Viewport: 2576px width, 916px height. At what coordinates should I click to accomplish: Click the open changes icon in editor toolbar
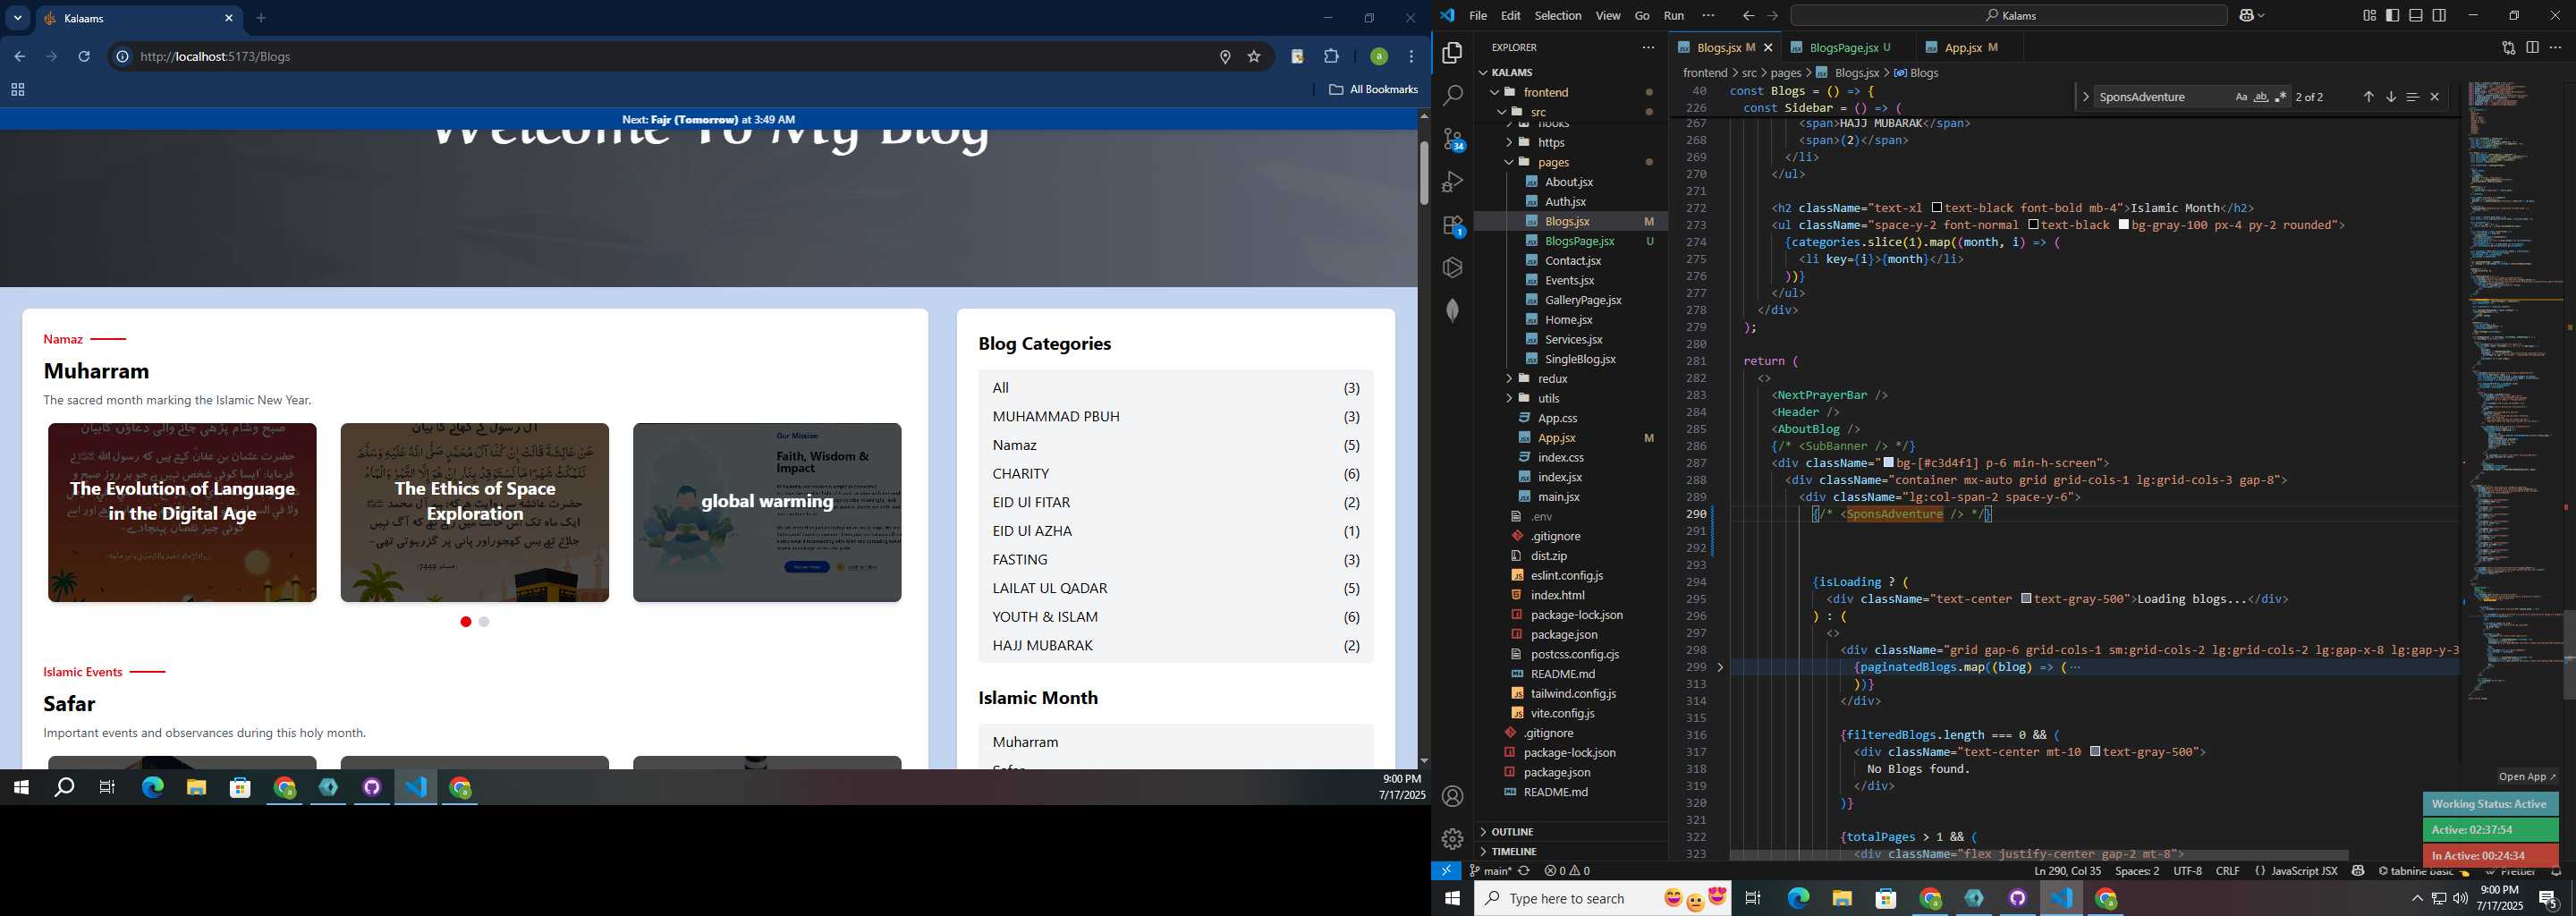coord(2509,47)
